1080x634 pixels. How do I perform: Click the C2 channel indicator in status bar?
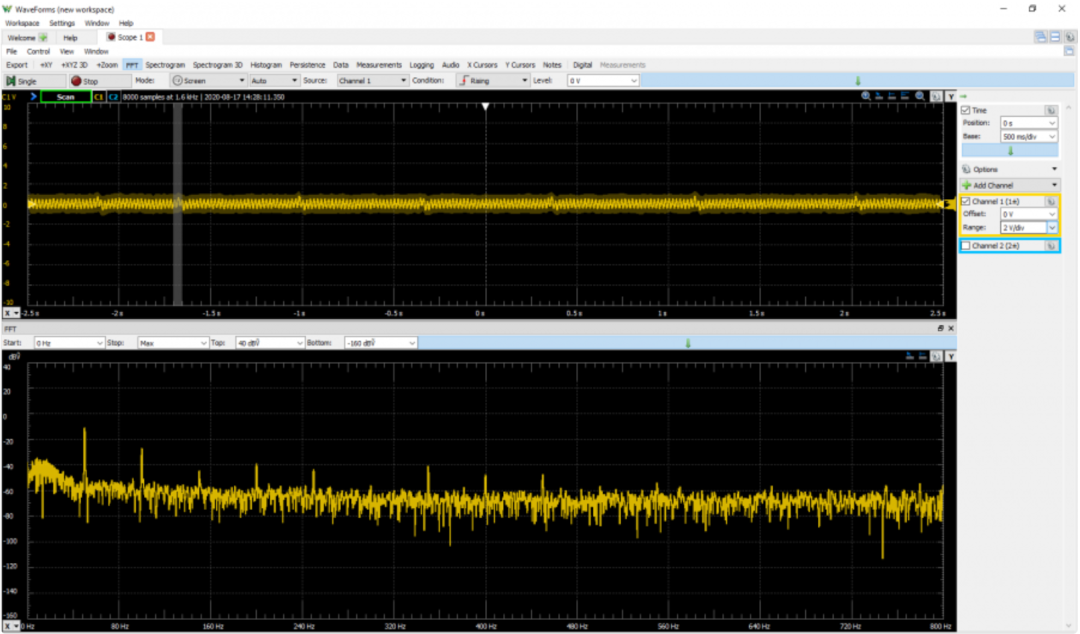(113, 97)
